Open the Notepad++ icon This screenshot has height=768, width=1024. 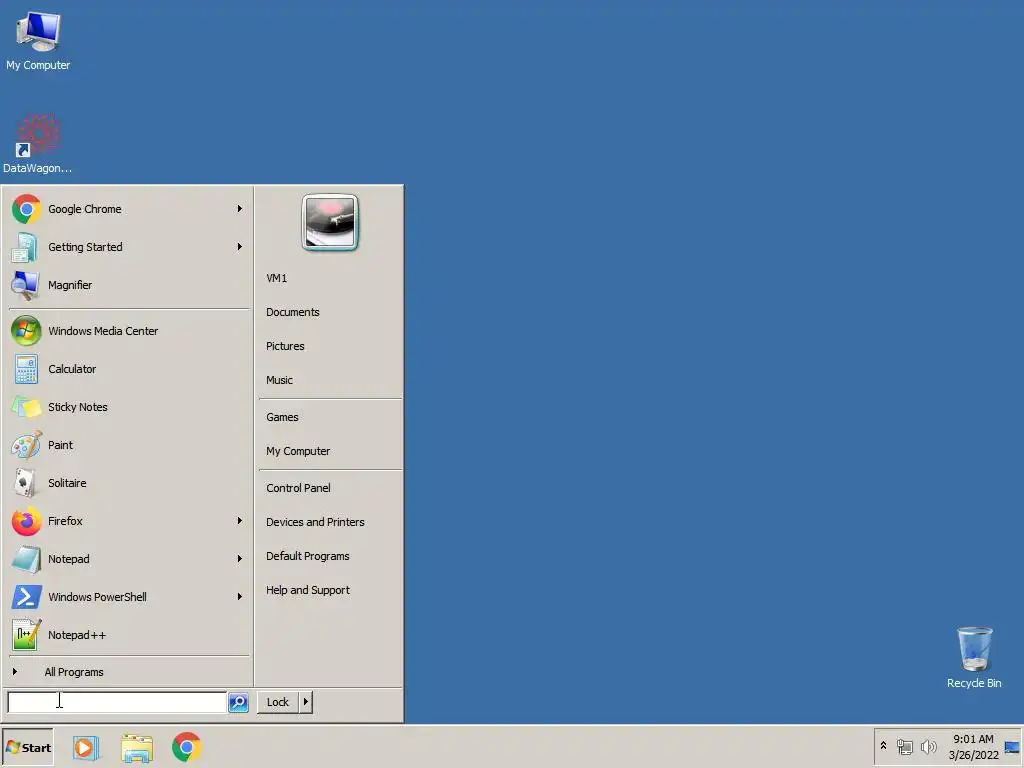tap(25, 635)
